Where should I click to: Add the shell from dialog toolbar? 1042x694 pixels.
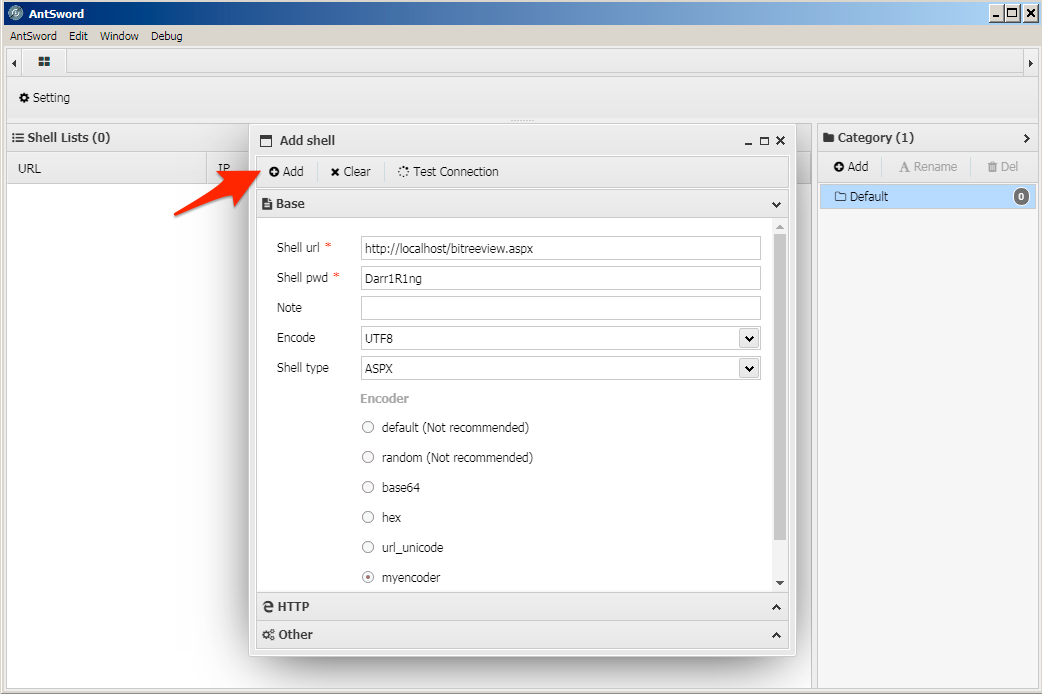point(286,172)
